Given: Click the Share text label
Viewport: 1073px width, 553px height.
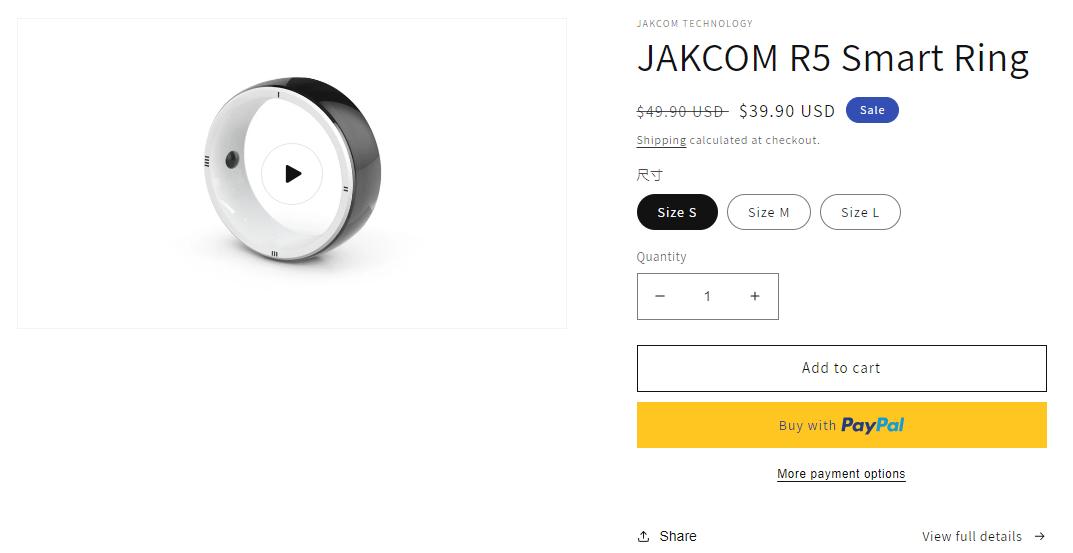Looking at the screenshot, I should [x=678, y=536].
